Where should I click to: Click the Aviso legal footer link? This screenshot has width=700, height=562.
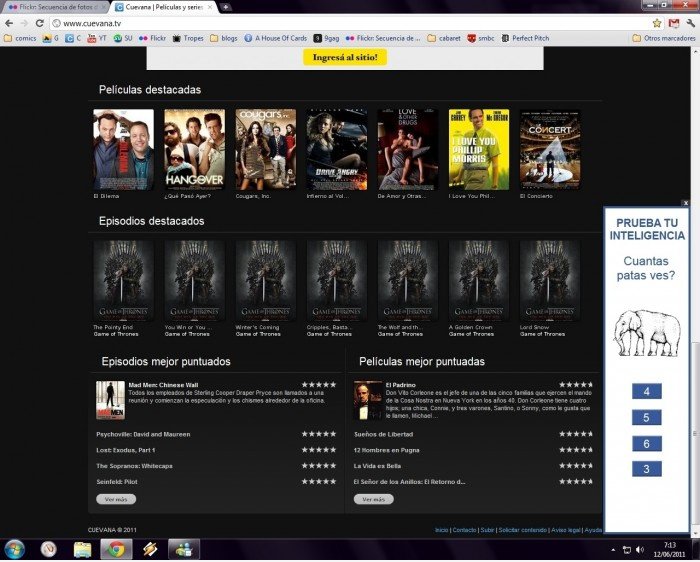point(566,530)
